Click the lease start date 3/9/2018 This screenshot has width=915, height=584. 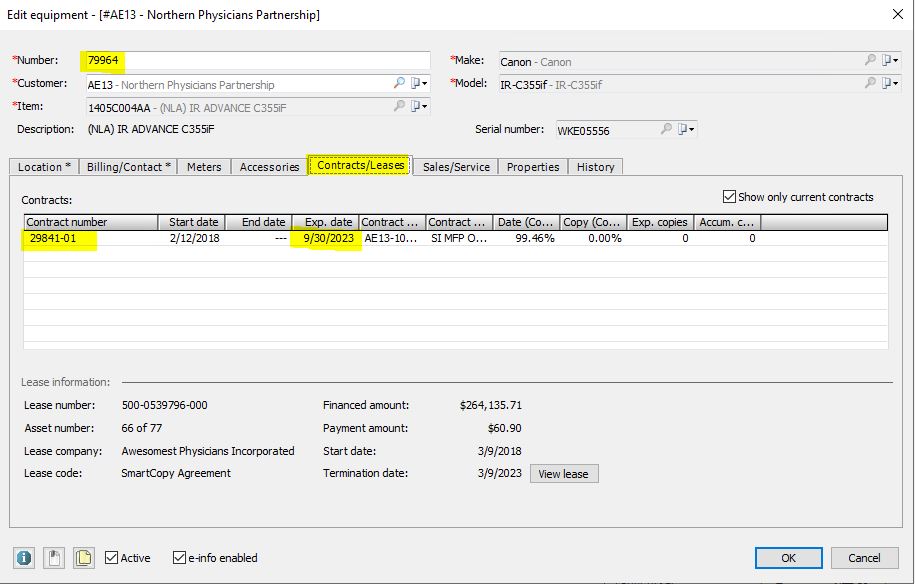click(500, 451)
